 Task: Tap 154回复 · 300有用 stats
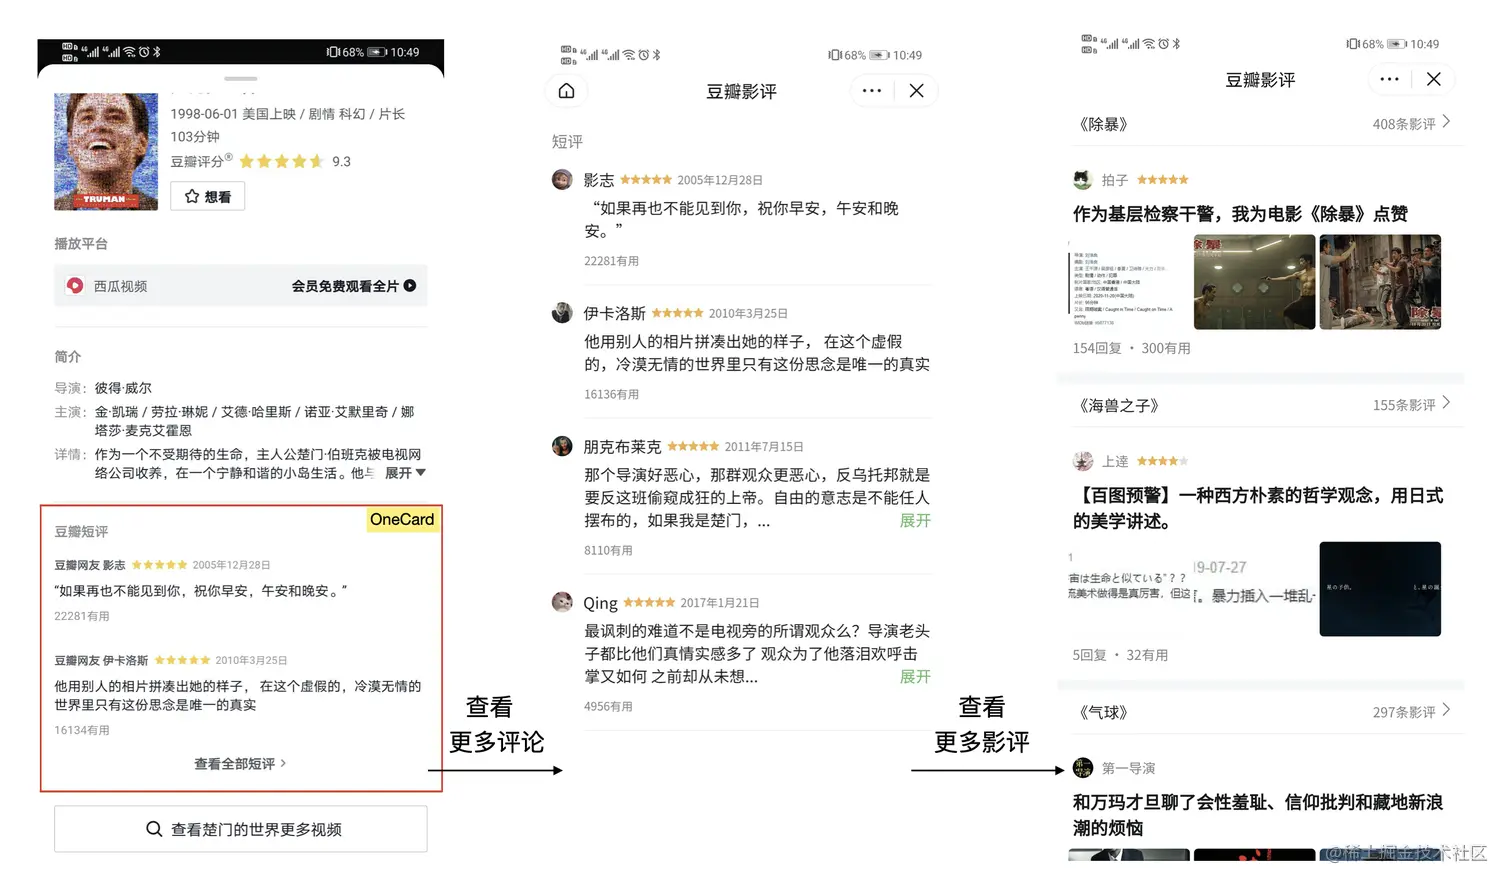pyautogui.click(x=1131, y=348)
